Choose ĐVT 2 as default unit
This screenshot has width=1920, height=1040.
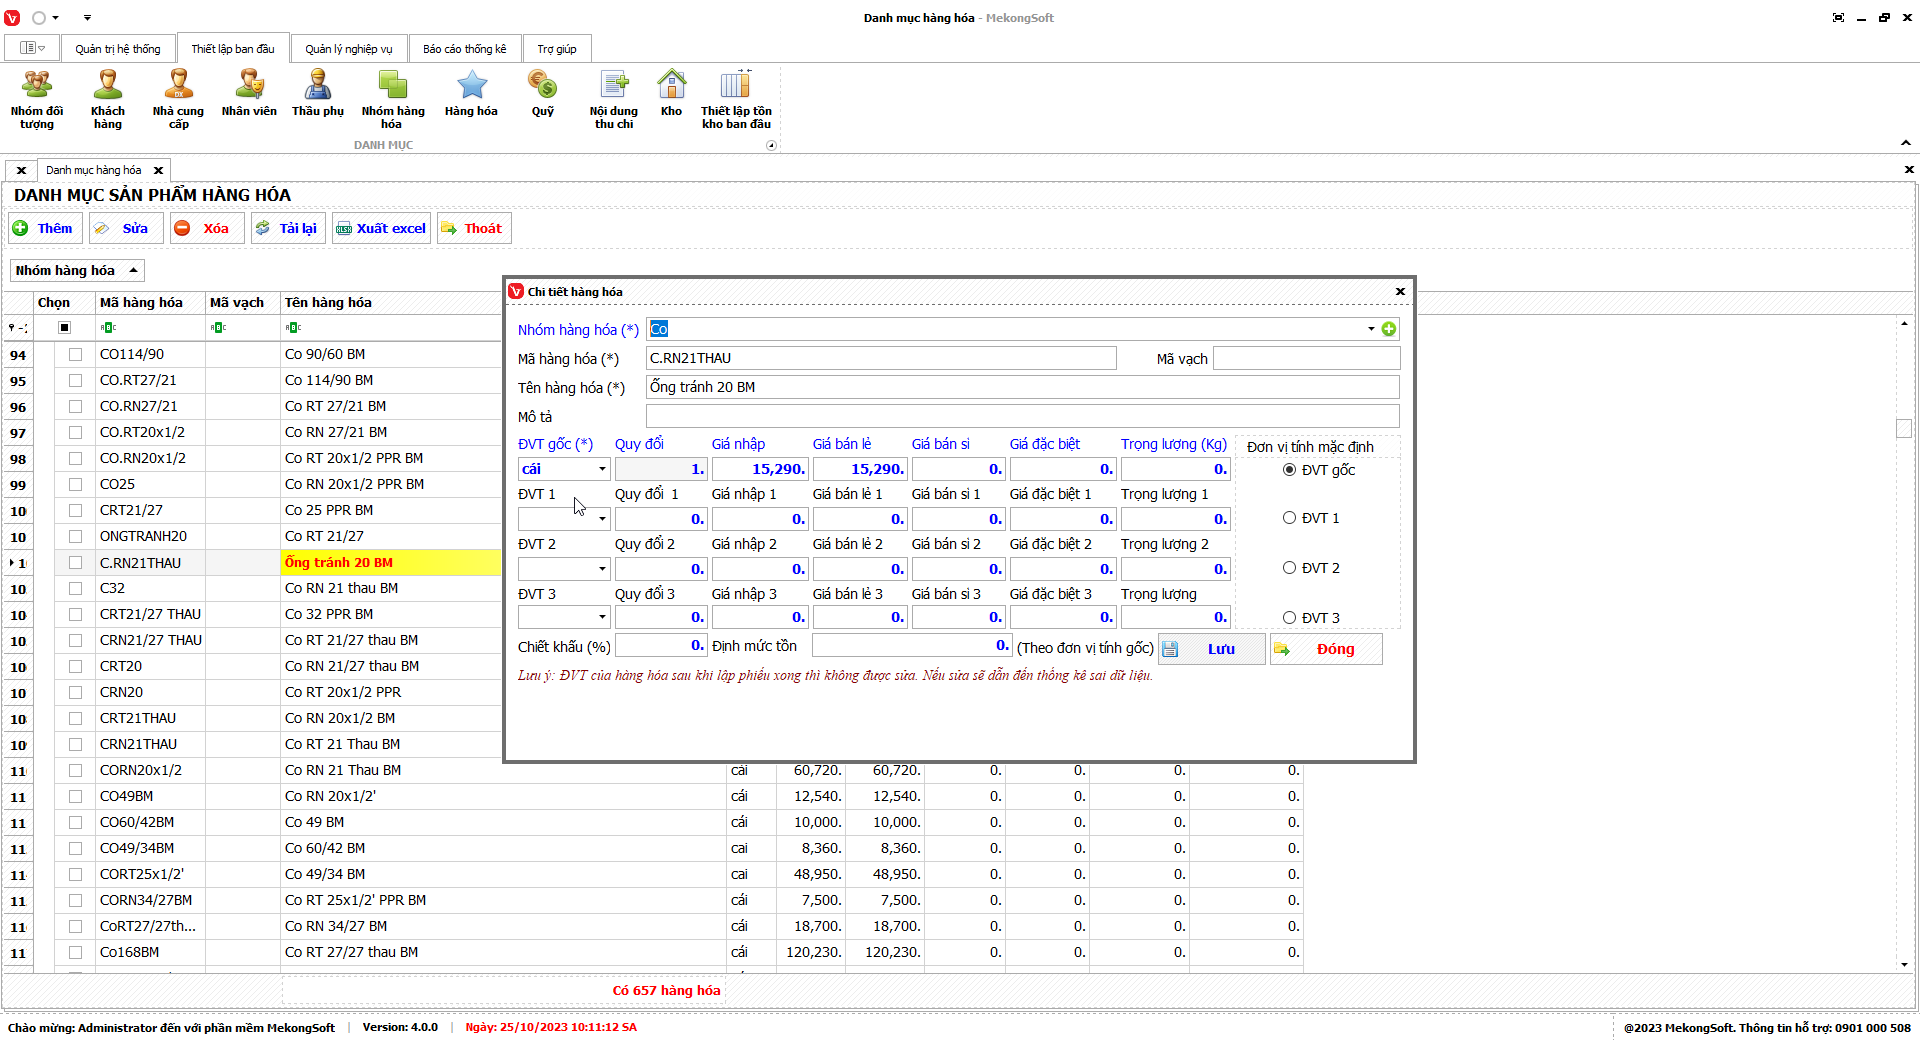tap(1289, 568)
